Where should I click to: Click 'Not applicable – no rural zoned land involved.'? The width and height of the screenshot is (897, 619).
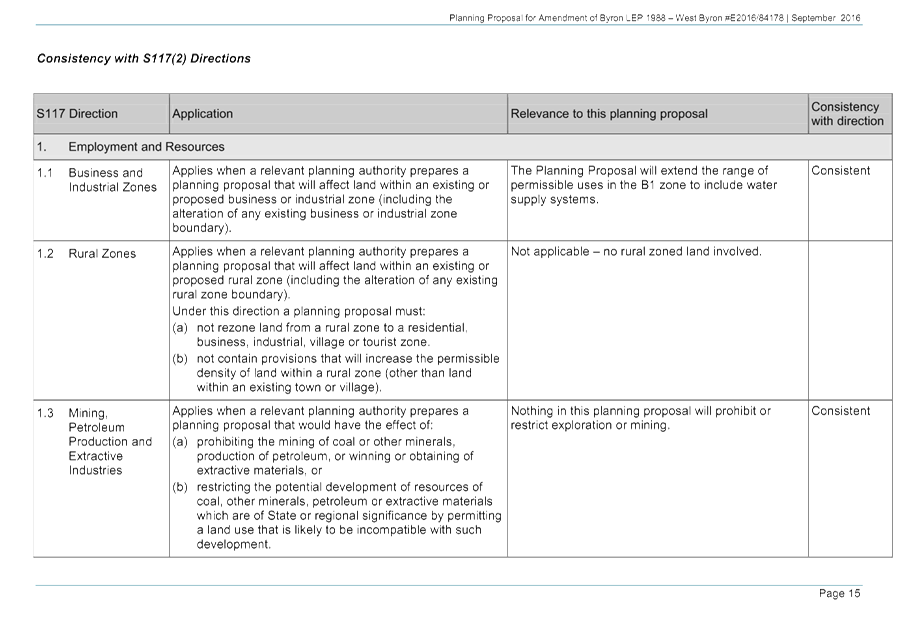636,252
